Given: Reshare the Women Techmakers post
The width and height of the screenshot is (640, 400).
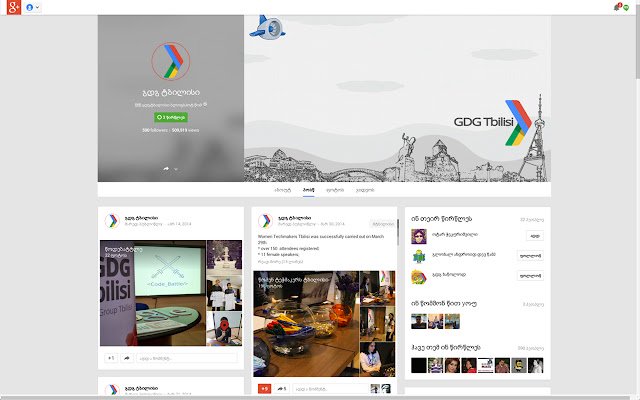Looking at the screenshot, I should [x=282, y=389].
